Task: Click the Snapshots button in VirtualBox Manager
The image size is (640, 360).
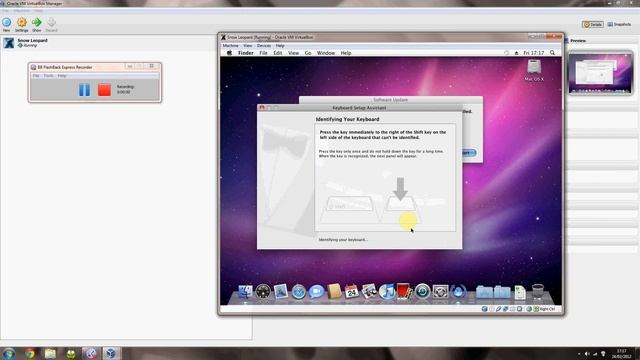Action: 619,24
